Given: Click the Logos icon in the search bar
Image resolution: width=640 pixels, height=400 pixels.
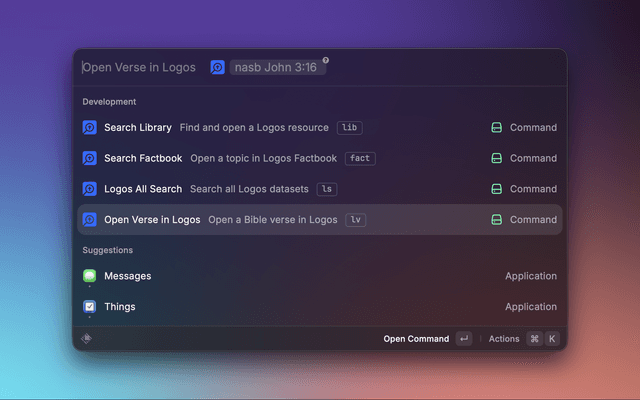Looking at the screenshot, I should 217,67.
